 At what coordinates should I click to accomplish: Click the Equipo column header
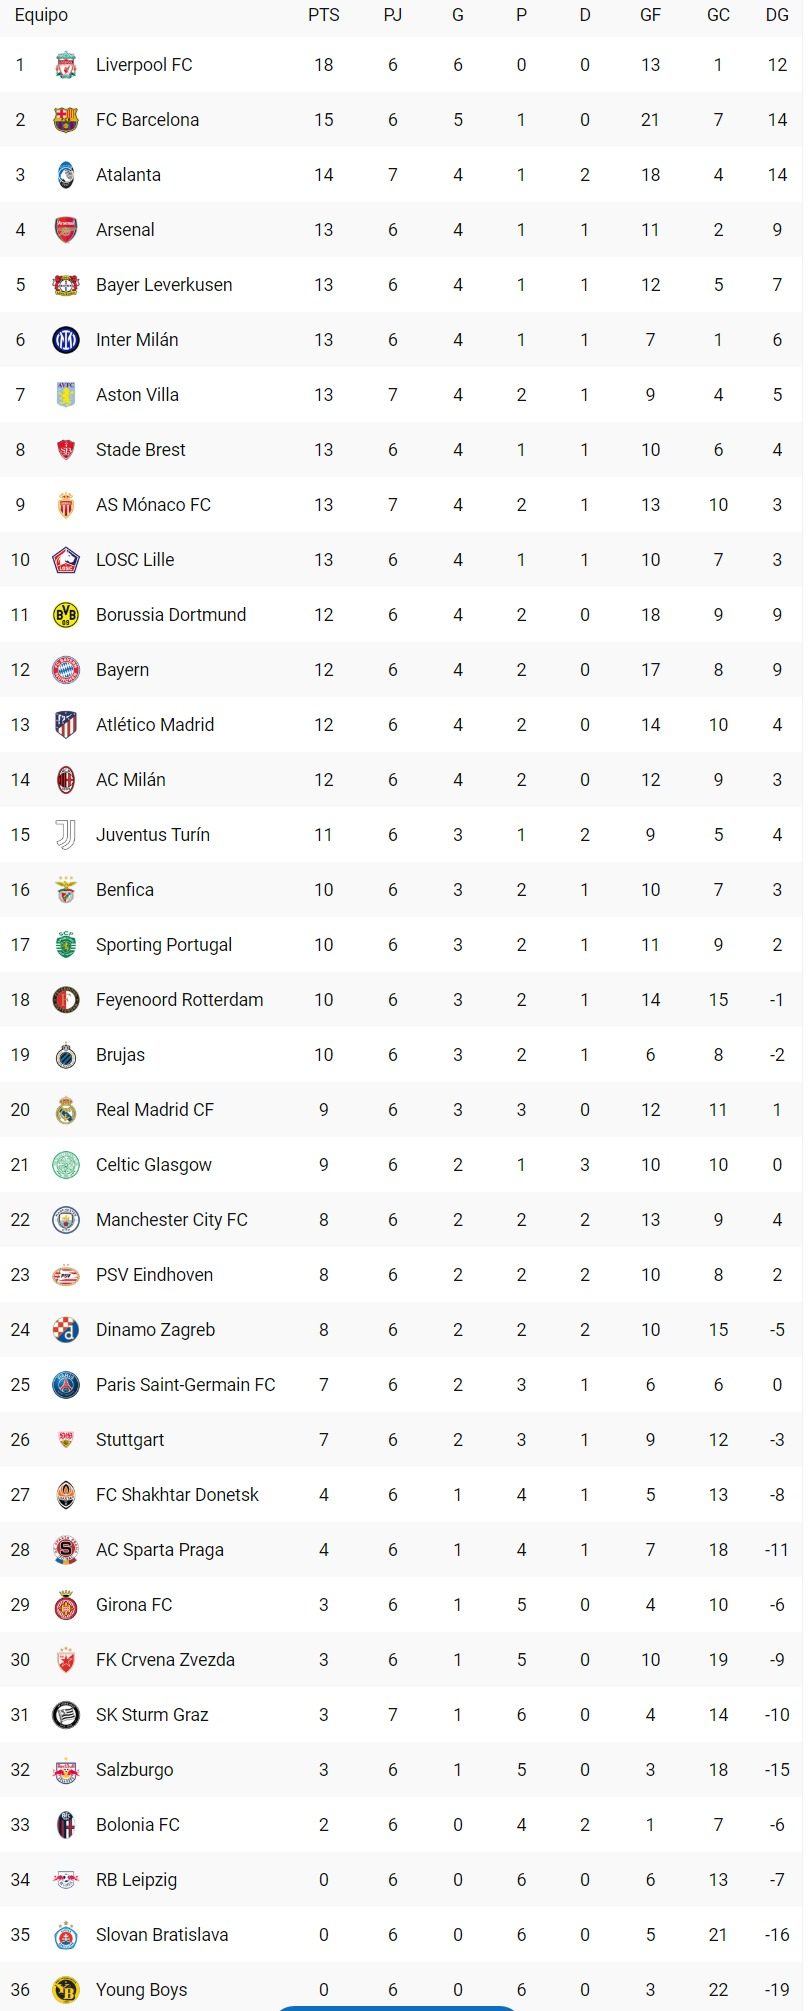(41, 16)
